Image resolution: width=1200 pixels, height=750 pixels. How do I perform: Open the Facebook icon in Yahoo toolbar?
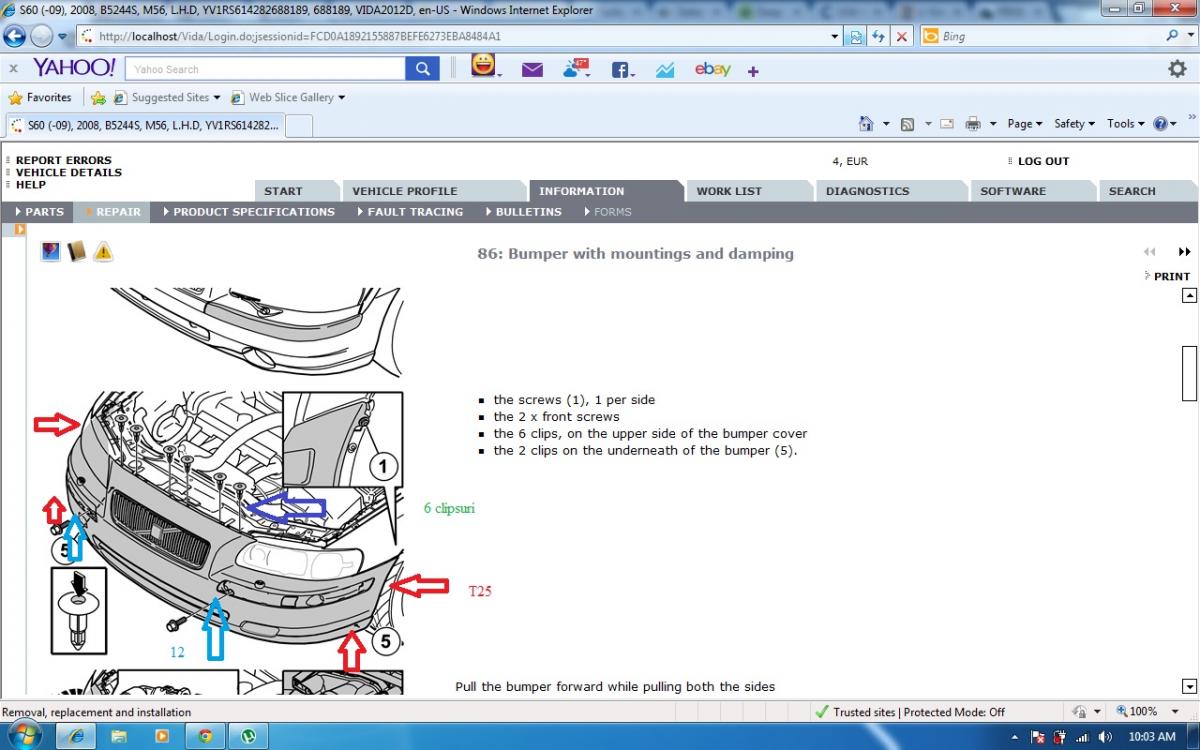coord(622,70)
